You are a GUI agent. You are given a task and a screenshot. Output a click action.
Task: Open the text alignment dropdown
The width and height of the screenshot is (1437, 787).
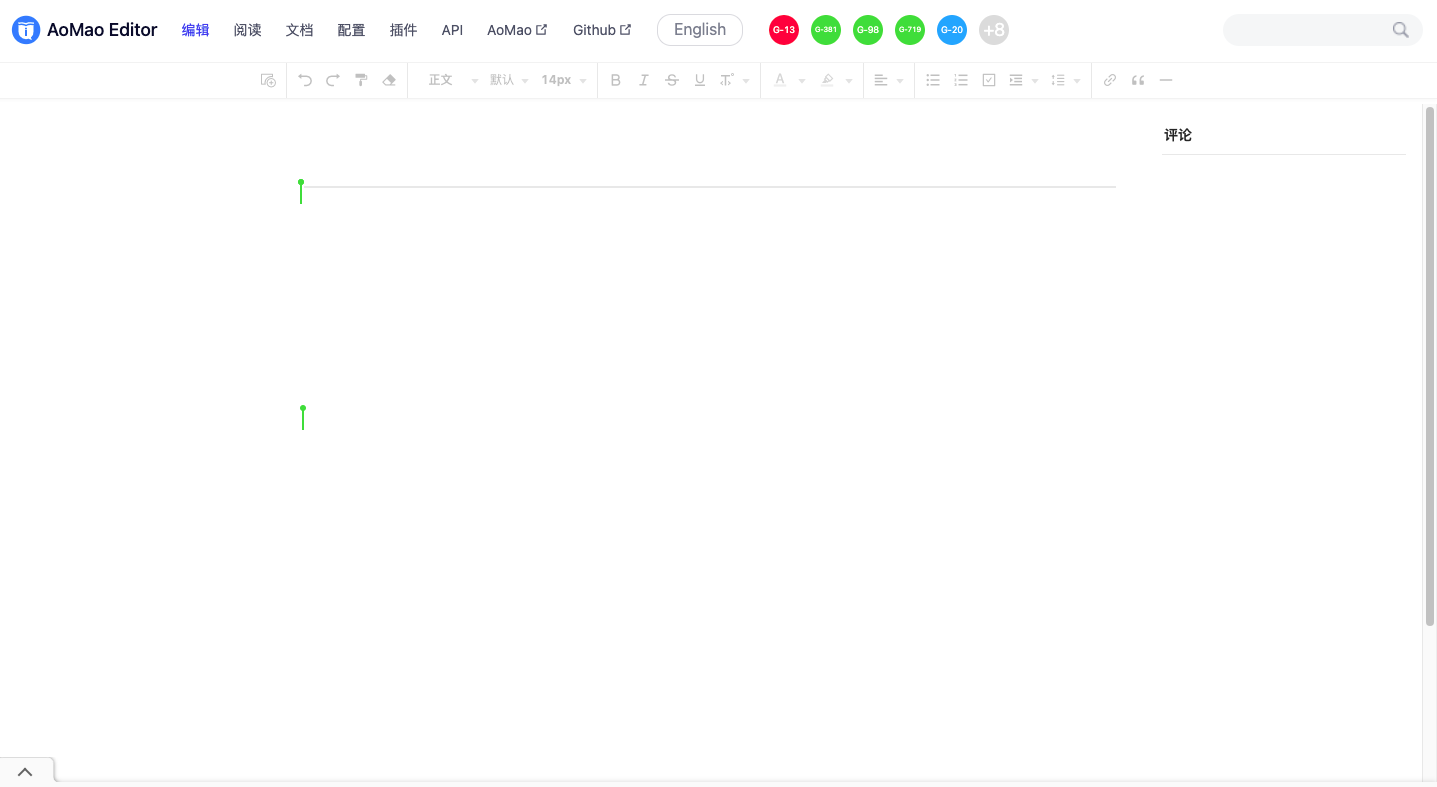click(x=887, y=79)
